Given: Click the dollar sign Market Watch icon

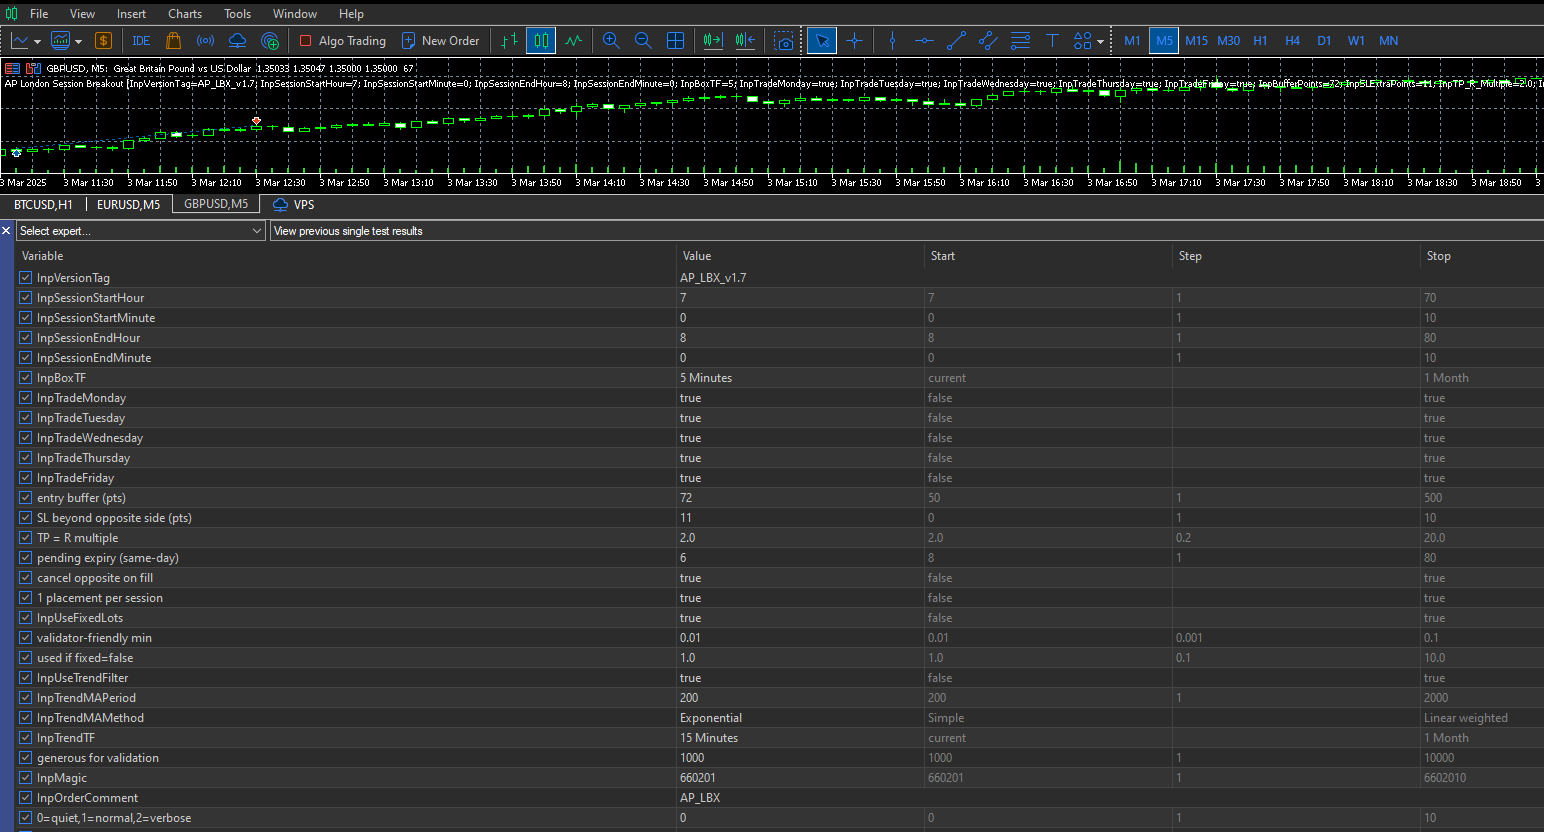Looking at the screenshot, I should pos(103,41).
